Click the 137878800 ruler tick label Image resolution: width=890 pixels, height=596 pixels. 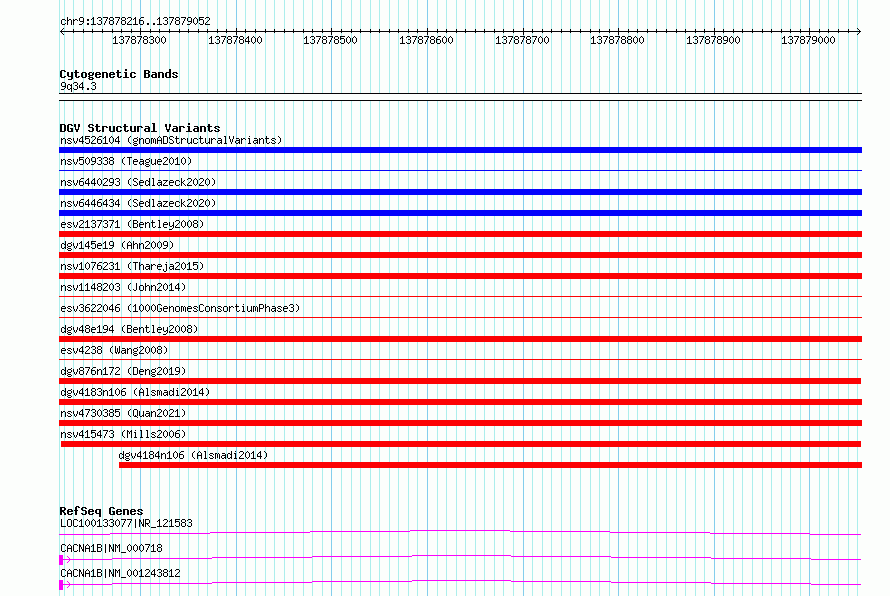(x=617, y=40)
